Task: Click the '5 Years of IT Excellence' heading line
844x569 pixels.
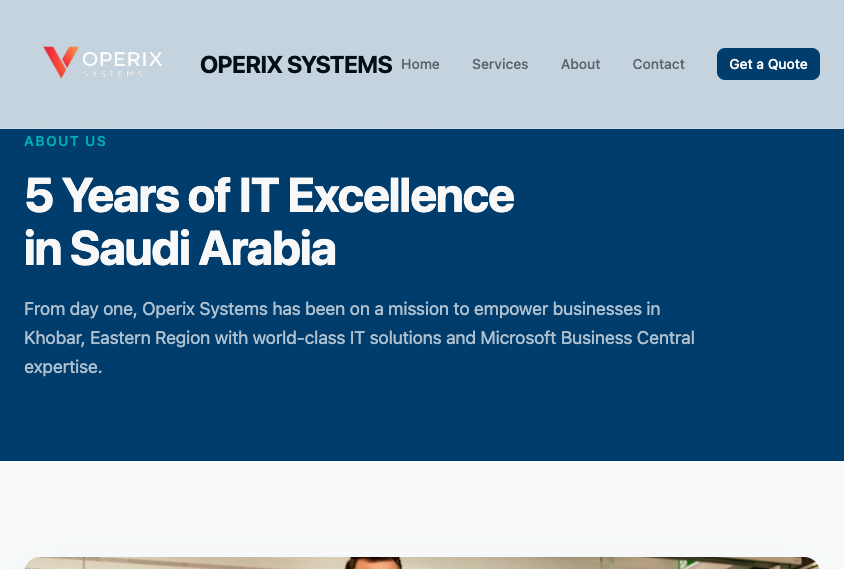Action: coord(268,195)
